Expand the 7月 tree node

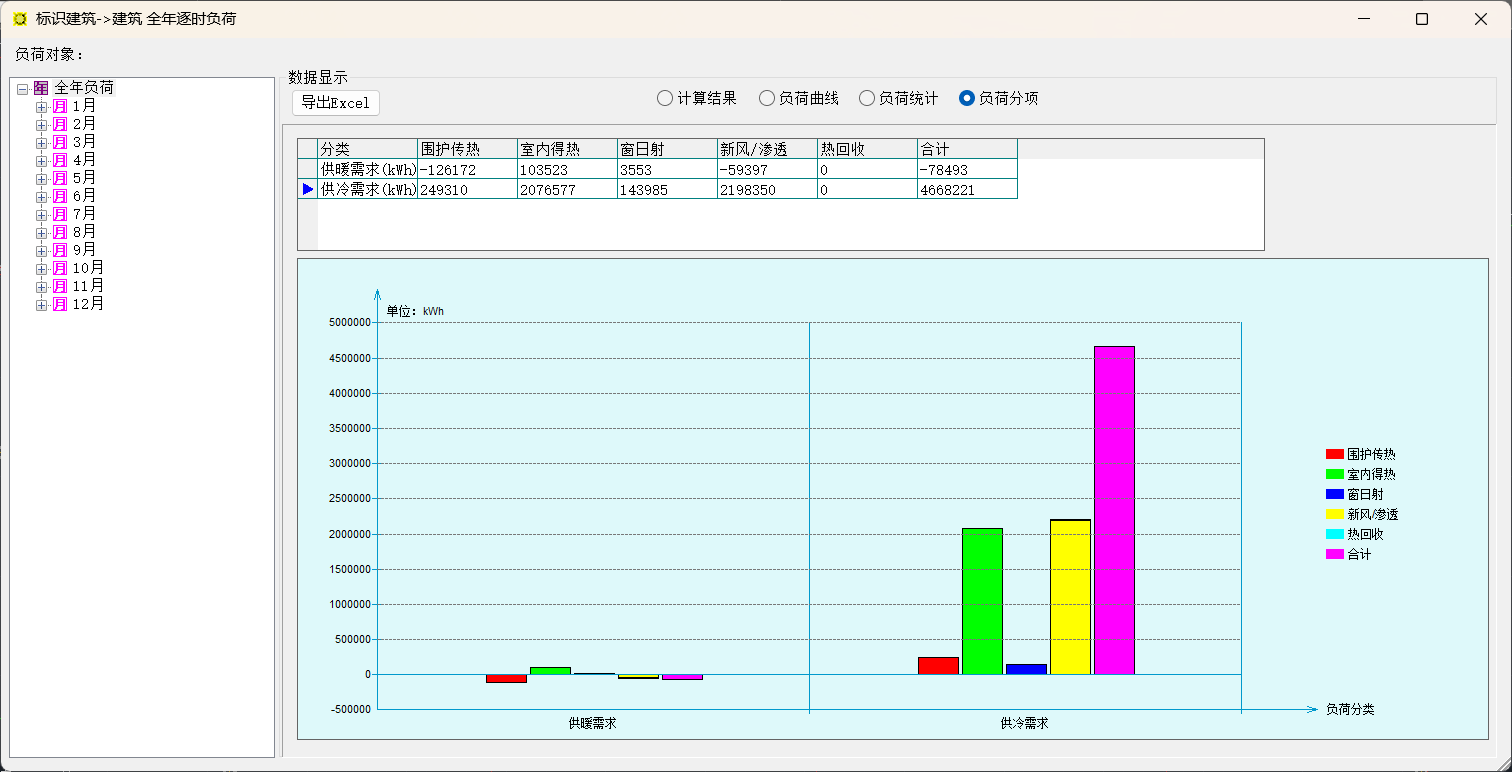41,215
